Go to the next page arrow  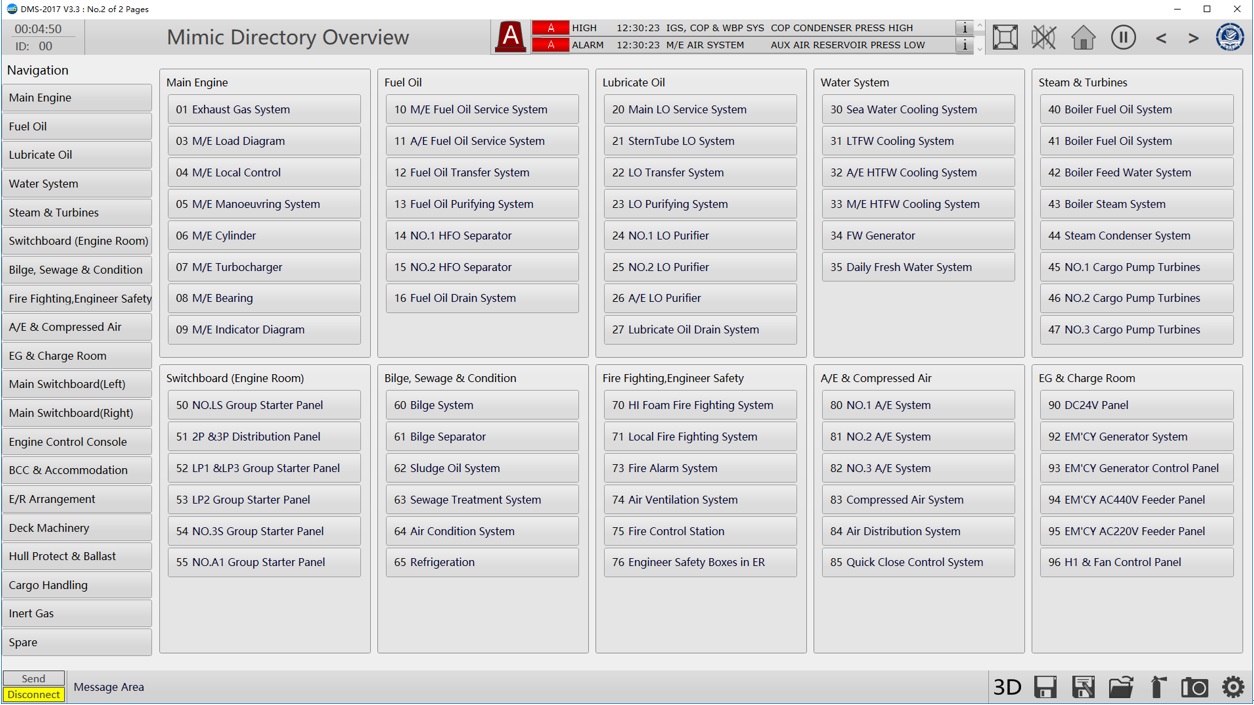point(1193,38)
